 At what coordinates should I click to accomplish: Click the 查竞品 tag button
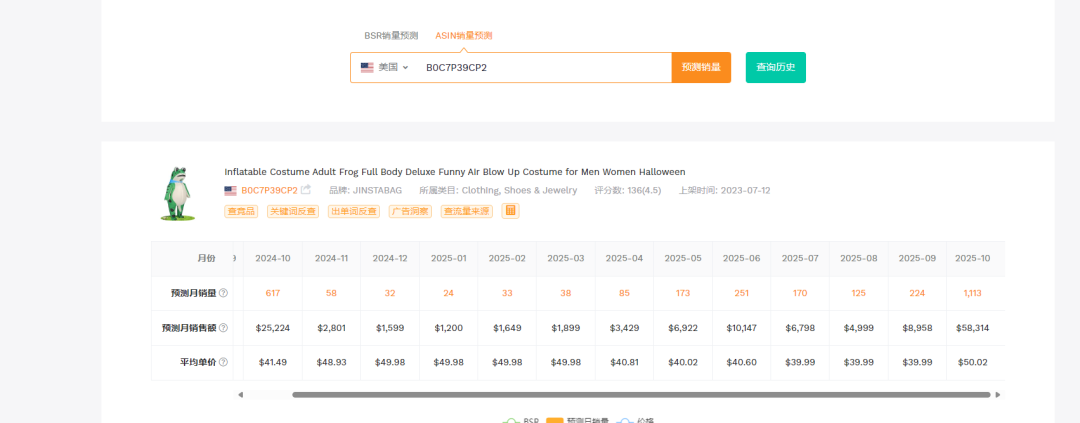click(241, 212)
